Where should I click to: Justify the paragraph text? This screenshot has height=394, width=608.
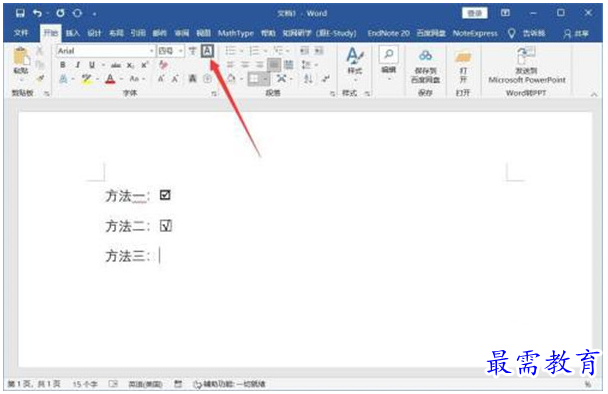pos(274,64)
